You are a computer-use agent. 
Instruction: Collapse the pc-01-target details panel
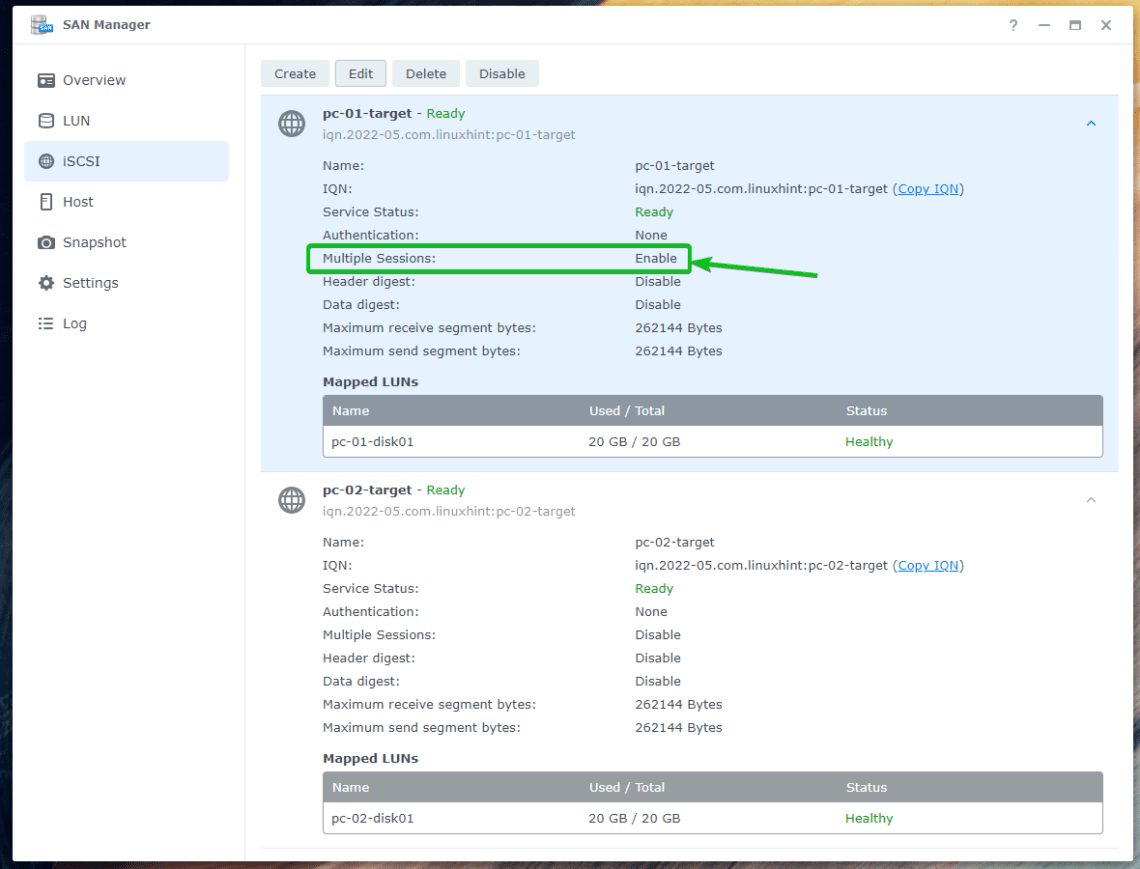[x=1091, y=123]
